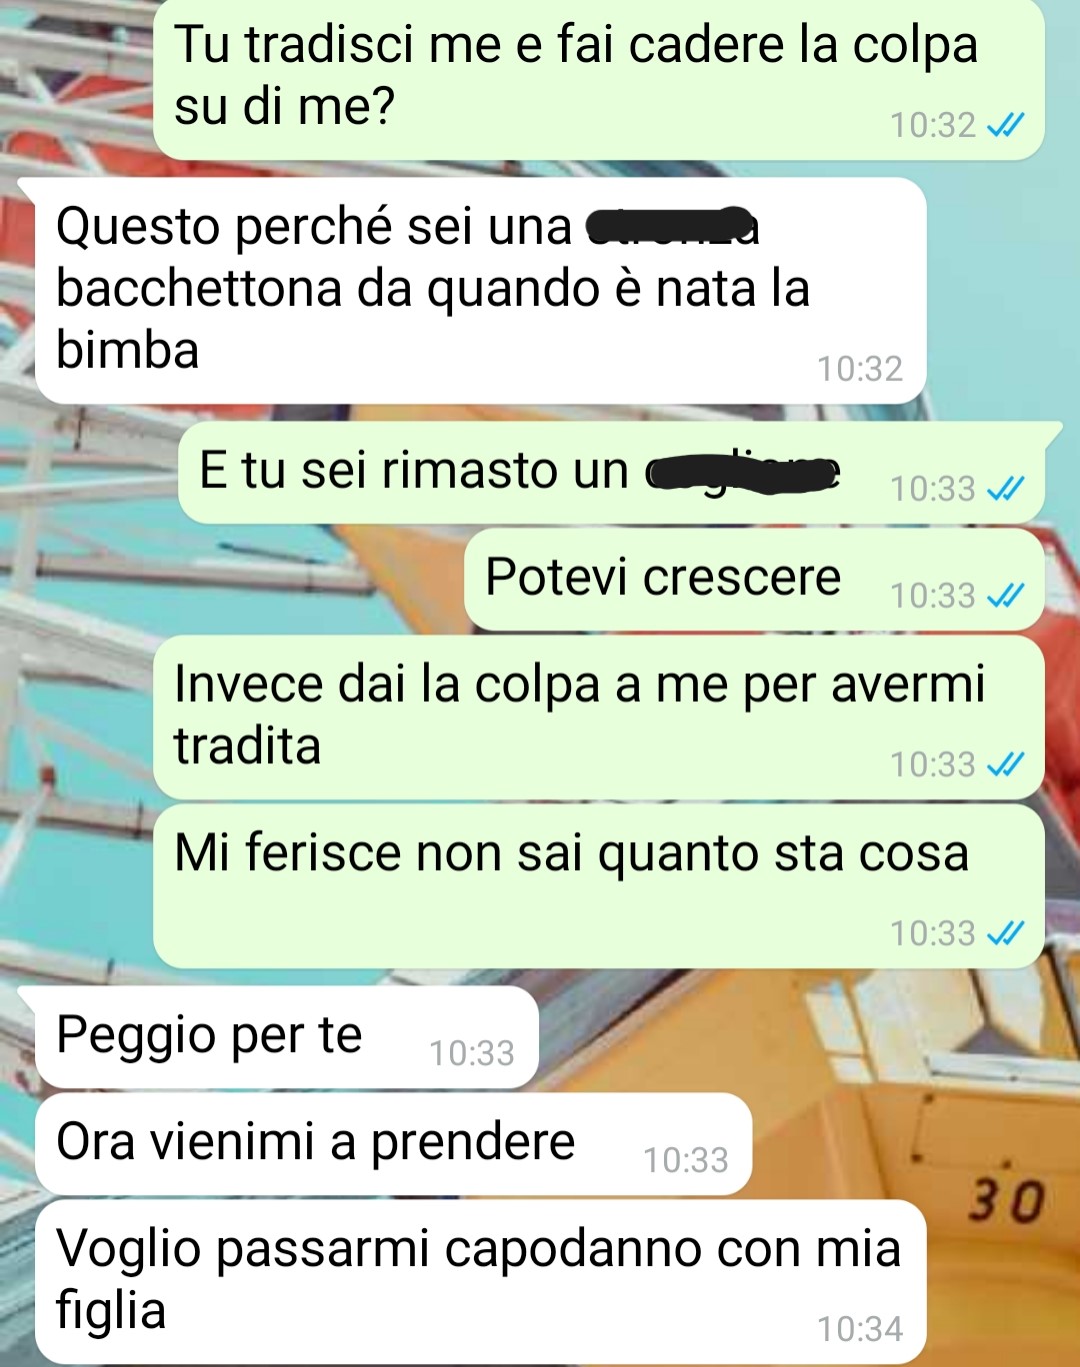Click blue ticks on the "Mi ferisce" bubble

(x=1005, y=934)
